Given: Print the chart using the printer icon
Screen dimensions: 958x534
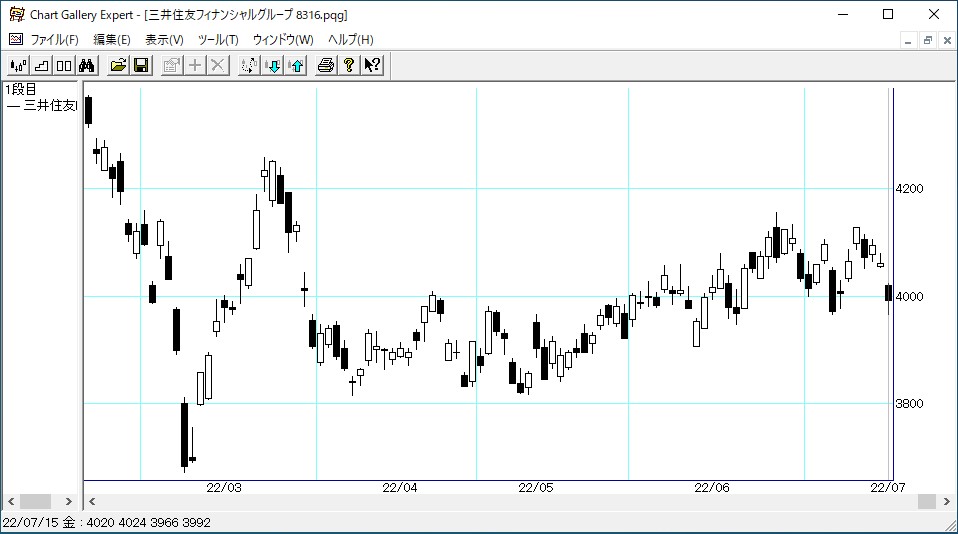Looking at the screenshot, I should click(x=326, y=66).
